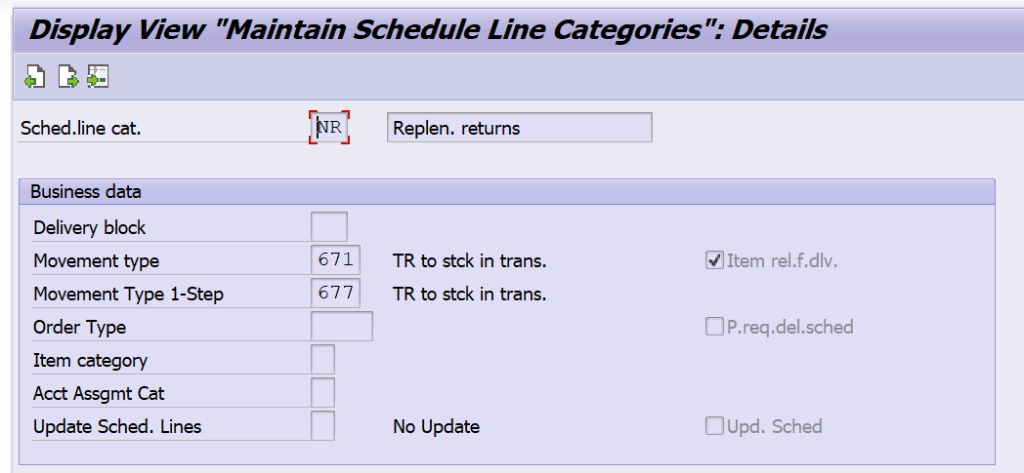The width and height of the screenshot is (1024, 473).
Task: Click the Business data group header
Action: click(86, 191)
